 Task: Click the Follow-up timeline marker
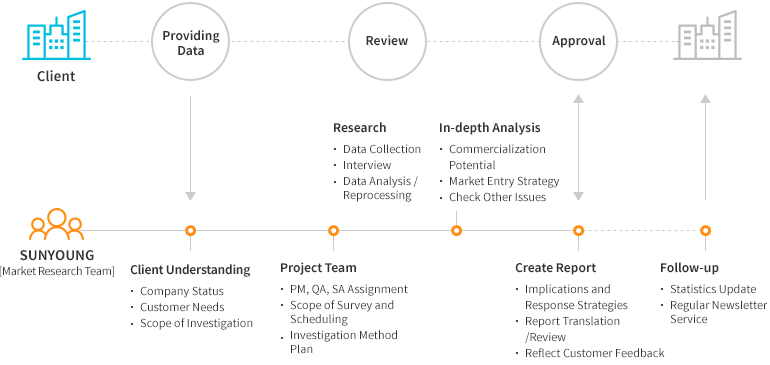tap(706, 230)
